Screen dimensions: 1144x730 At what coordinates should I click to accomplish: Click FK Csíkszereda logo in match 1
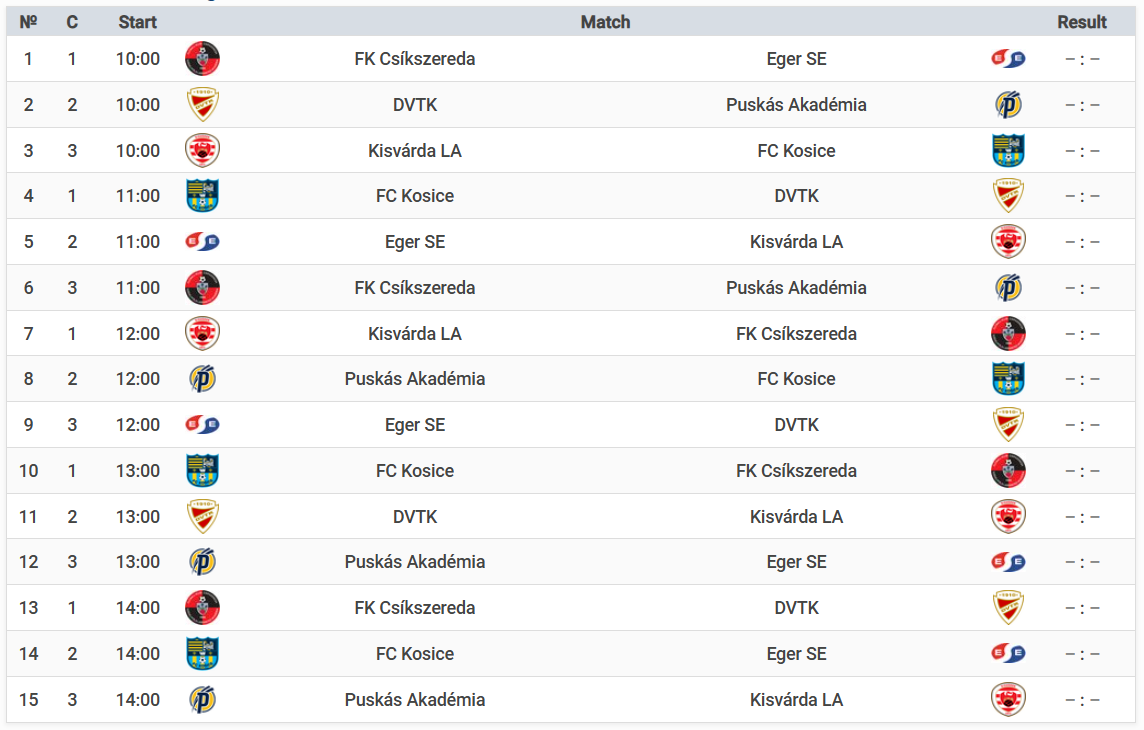click(x=203, y=59)
